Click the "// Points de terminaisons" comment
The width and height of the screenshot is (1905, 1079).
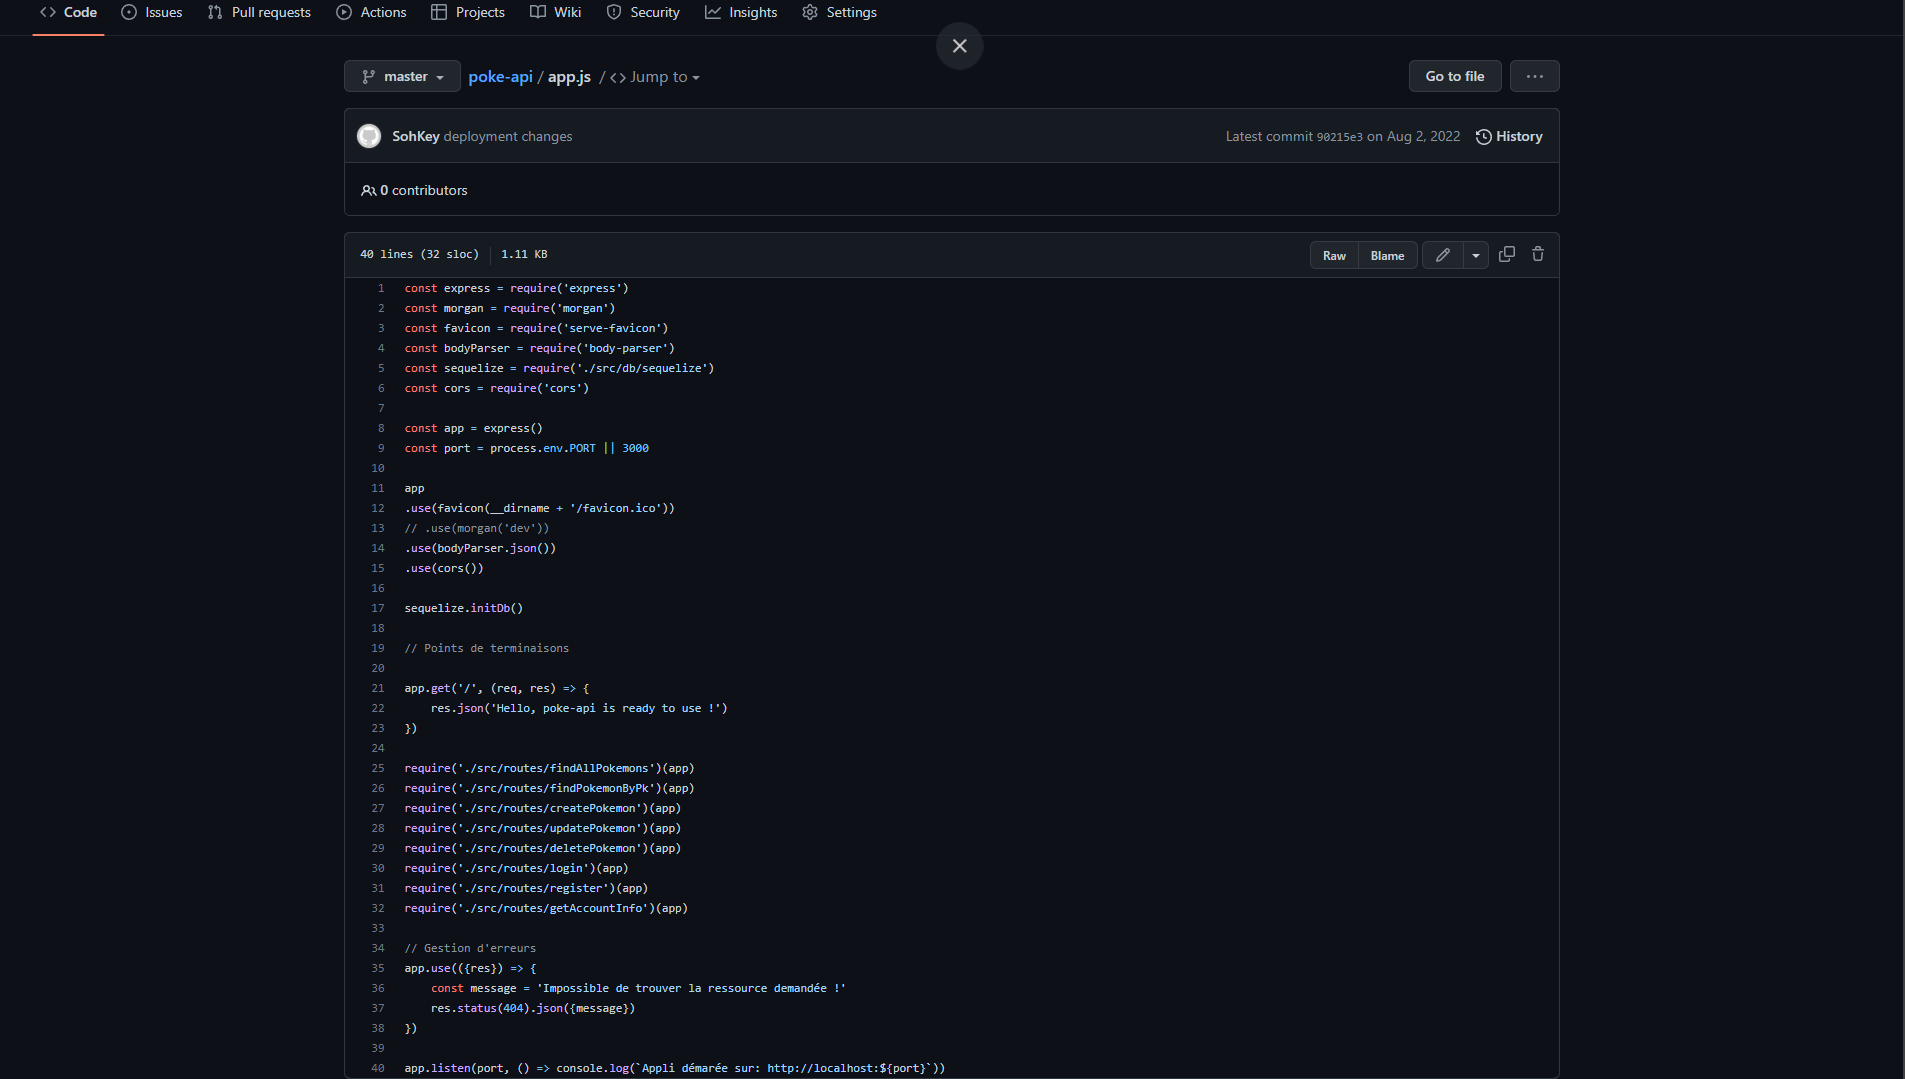487,648
